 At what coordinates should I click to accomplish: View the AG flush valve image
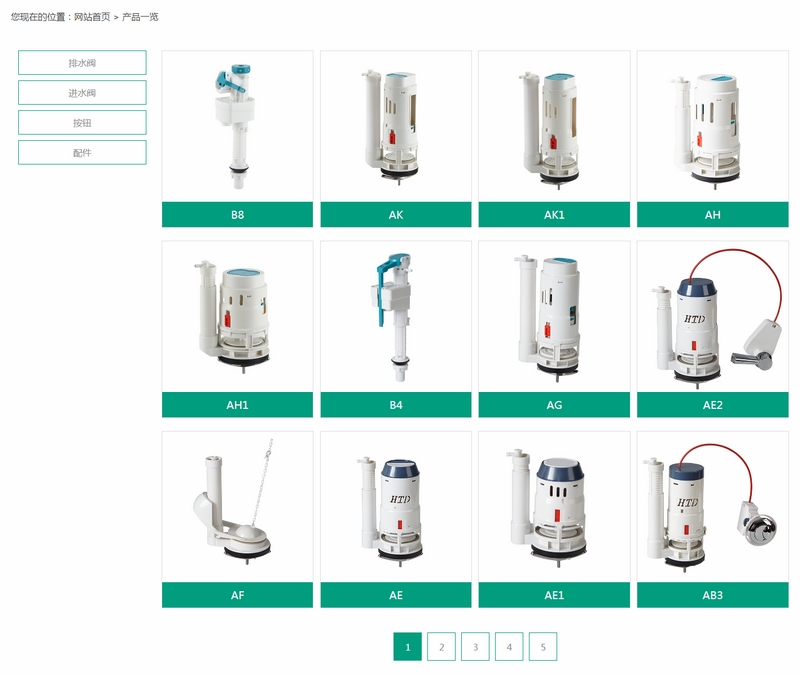[x=554, y=316]
